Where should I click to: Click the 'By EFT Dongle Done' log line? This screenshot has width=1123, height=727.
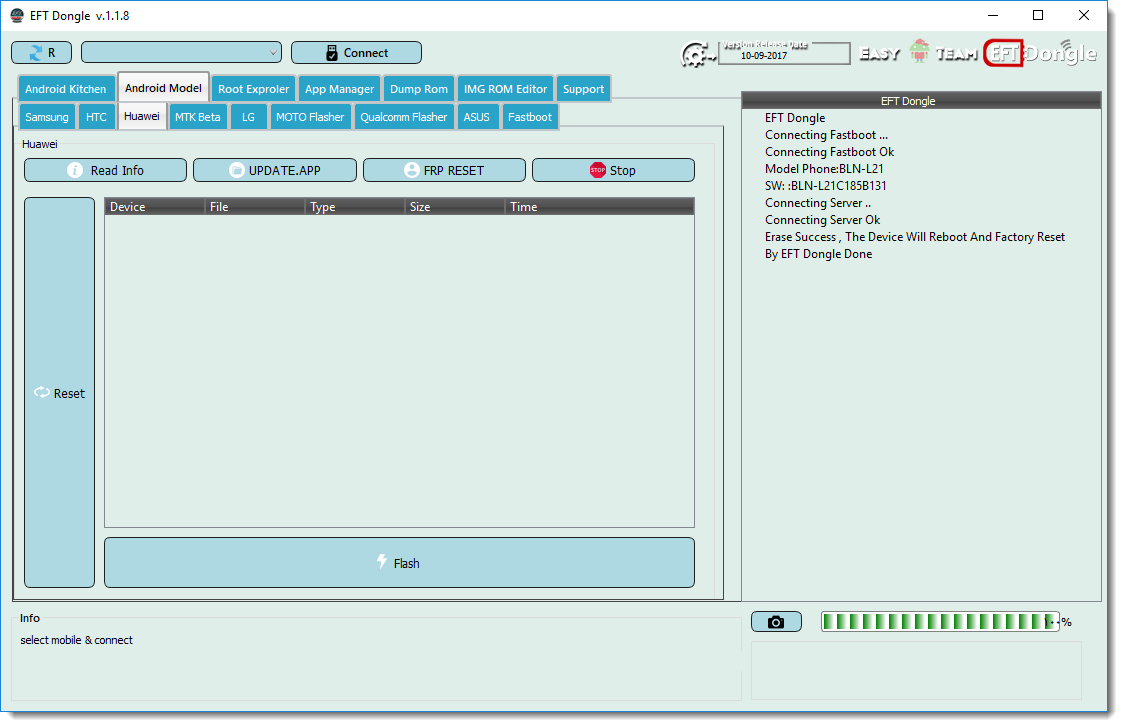point(819,254)
